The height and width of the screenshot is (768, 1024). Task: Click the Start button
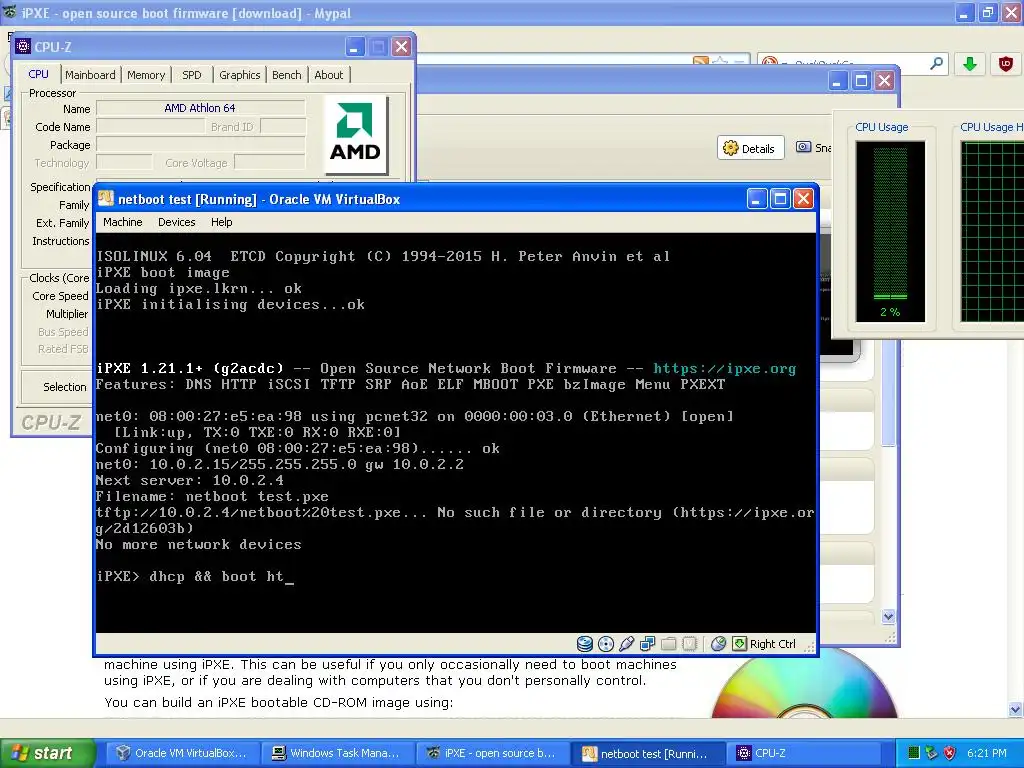(x=48, y=753)
